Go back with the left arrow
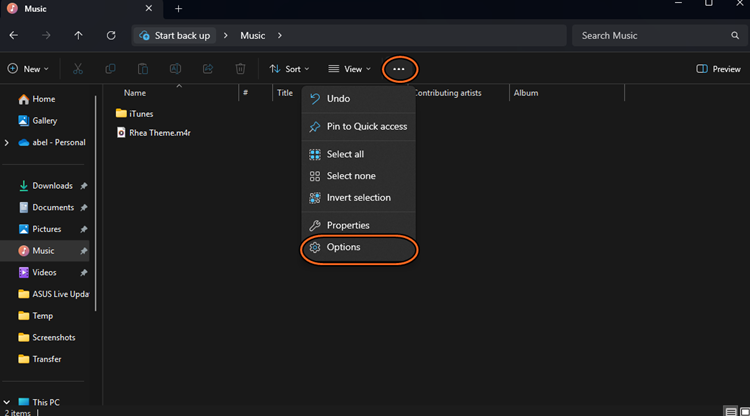The height and width of the screenshot is (416, 750). pyautogui.click(x=14, y=35)
